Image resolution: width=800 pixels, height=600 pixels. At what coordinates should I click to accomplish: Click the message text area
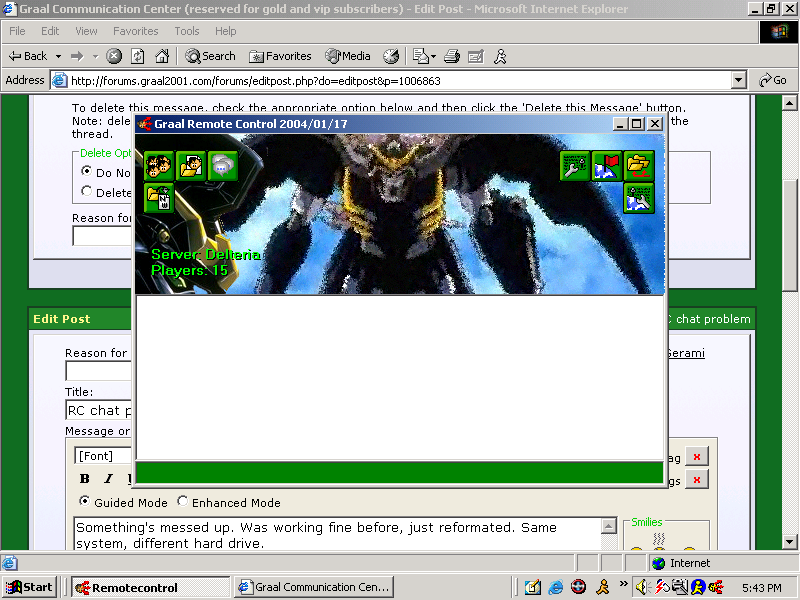click(338, 534)
